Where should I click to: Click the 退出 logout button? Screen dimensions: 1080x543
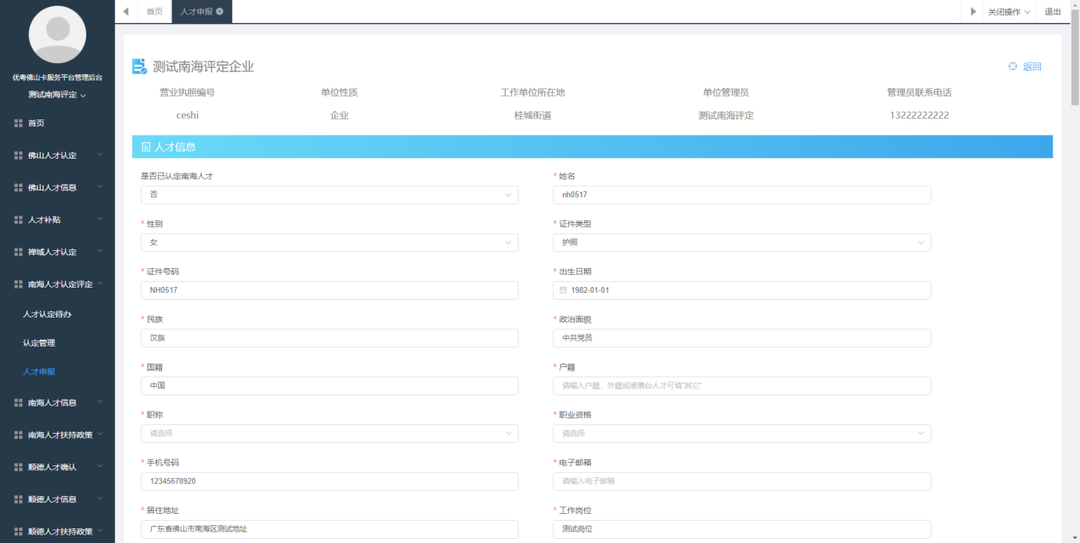[x=1053, y=12]
